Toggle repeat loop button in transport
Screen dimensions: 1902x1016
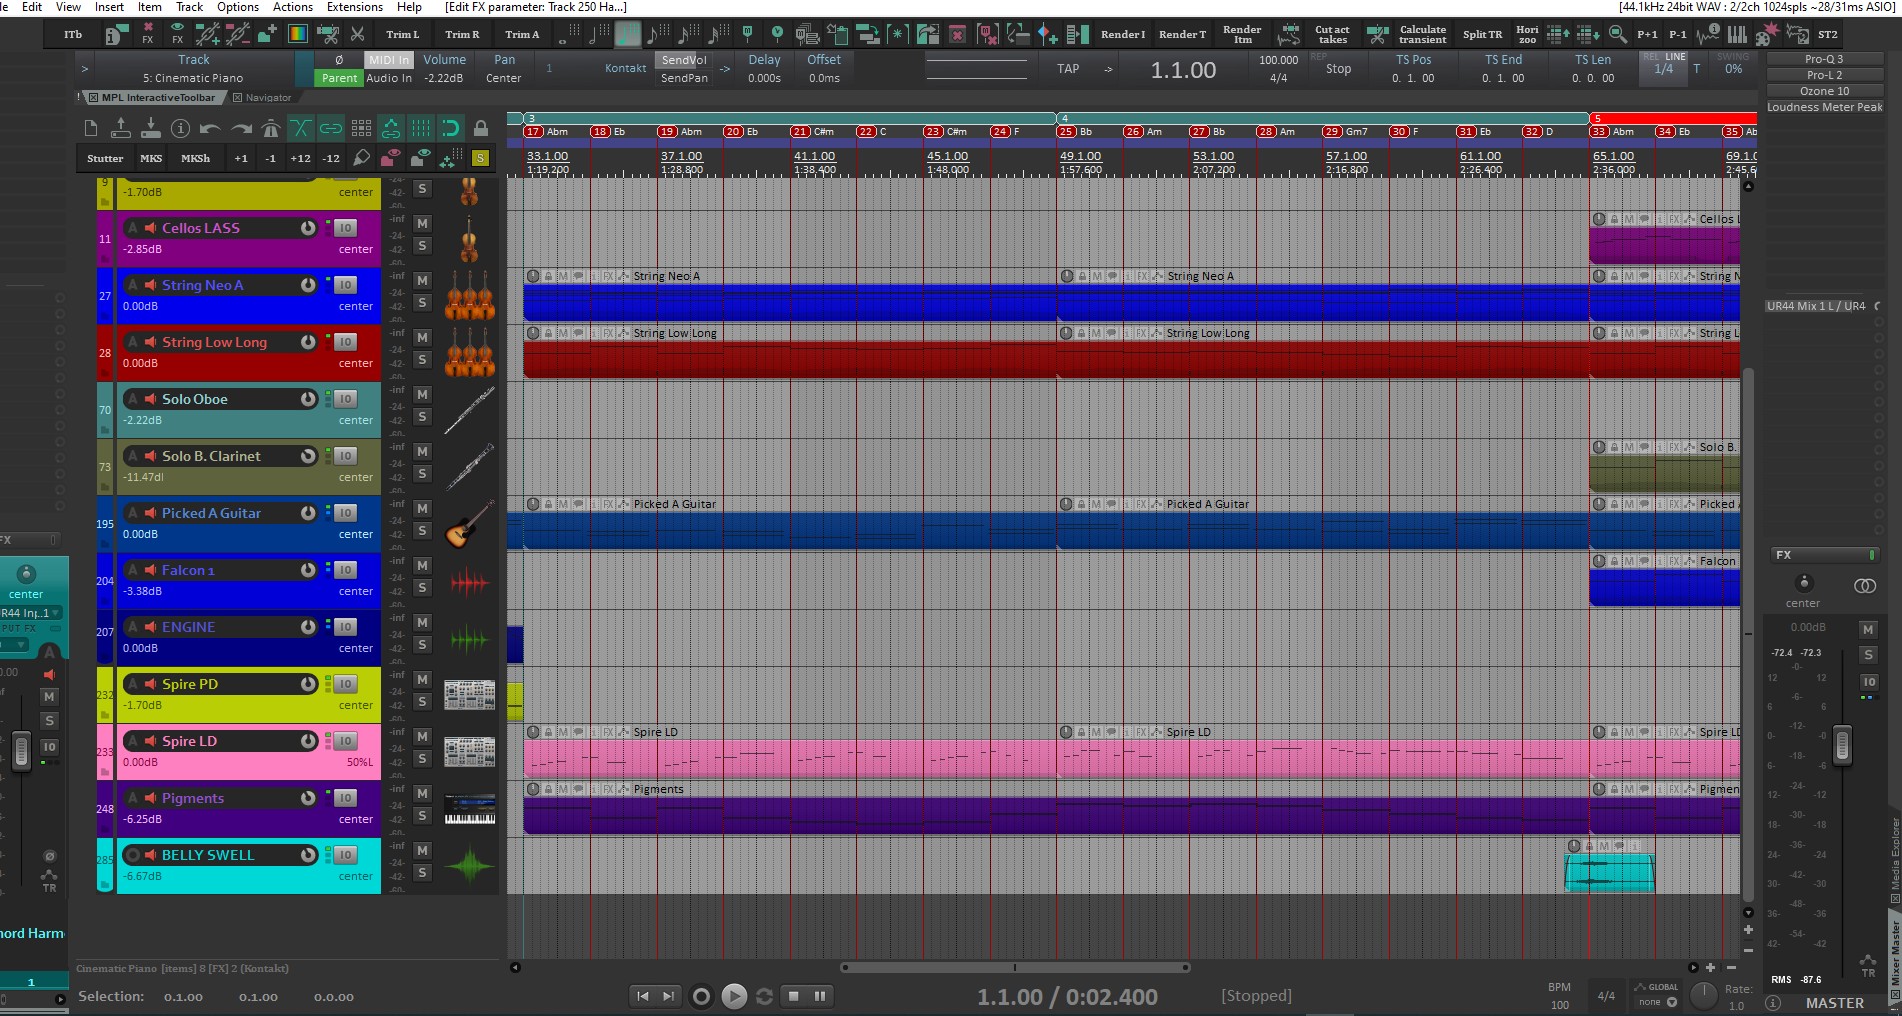[x=764, y=996]
